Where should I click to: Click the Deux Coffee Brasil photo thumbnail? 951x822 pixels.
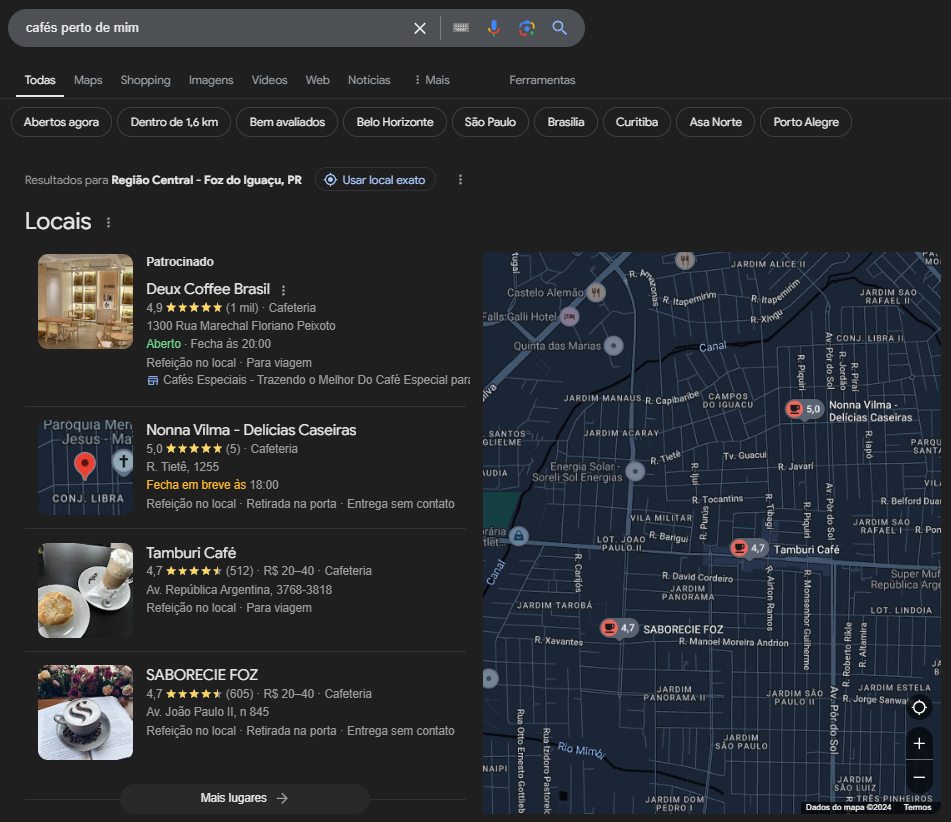[86, 302]
